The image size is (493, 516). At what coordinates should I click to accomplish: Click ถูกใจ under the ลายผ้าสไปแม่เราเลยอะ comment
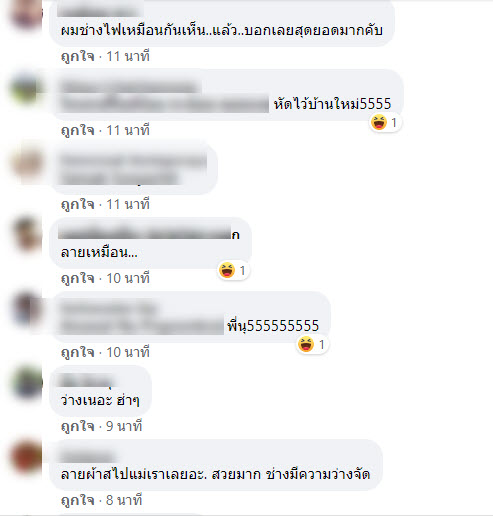pyautogui.click(x=78, y=500)
